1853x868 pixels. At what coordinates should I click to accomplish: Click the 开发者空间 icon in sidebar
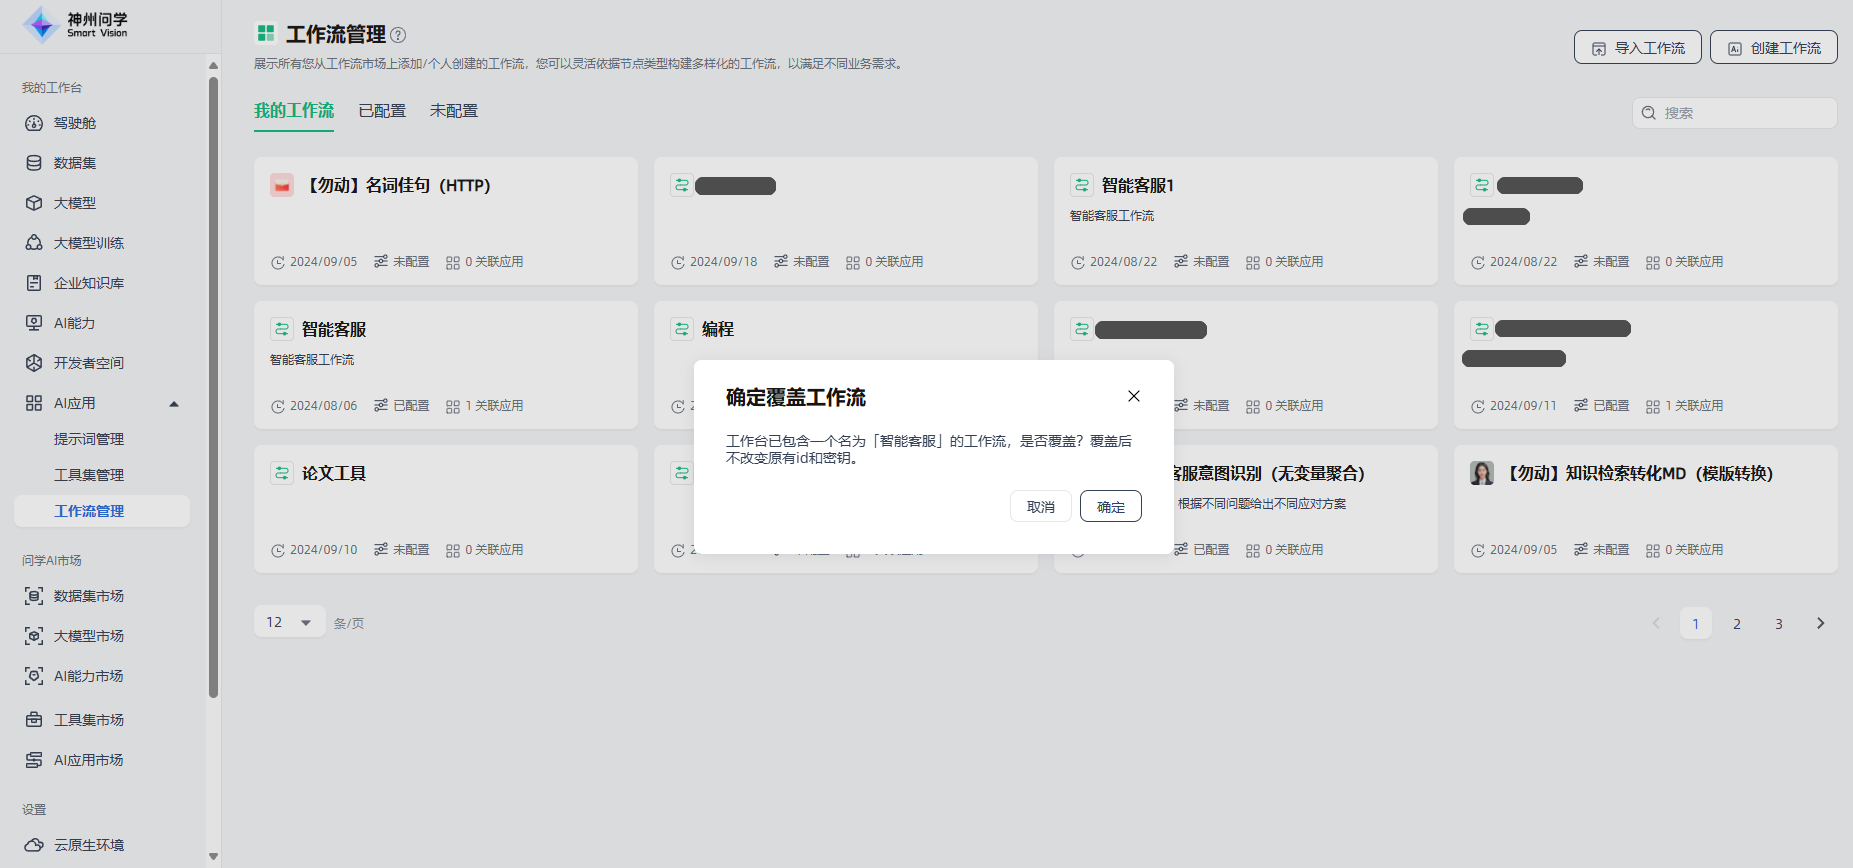[34, 363]
